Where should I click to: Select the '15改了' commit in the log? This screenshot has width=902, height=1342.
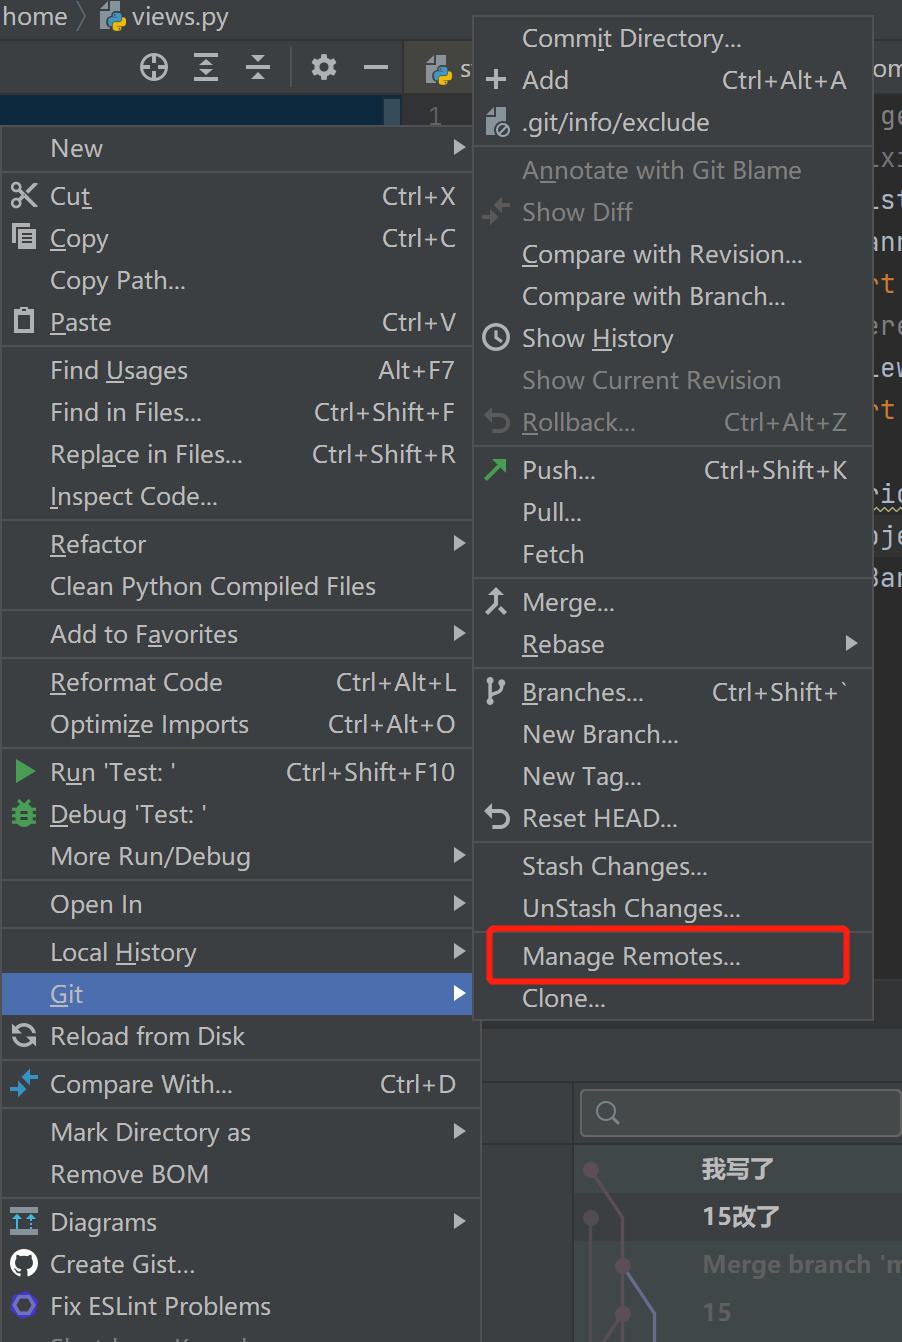(x=740, y=1217)
